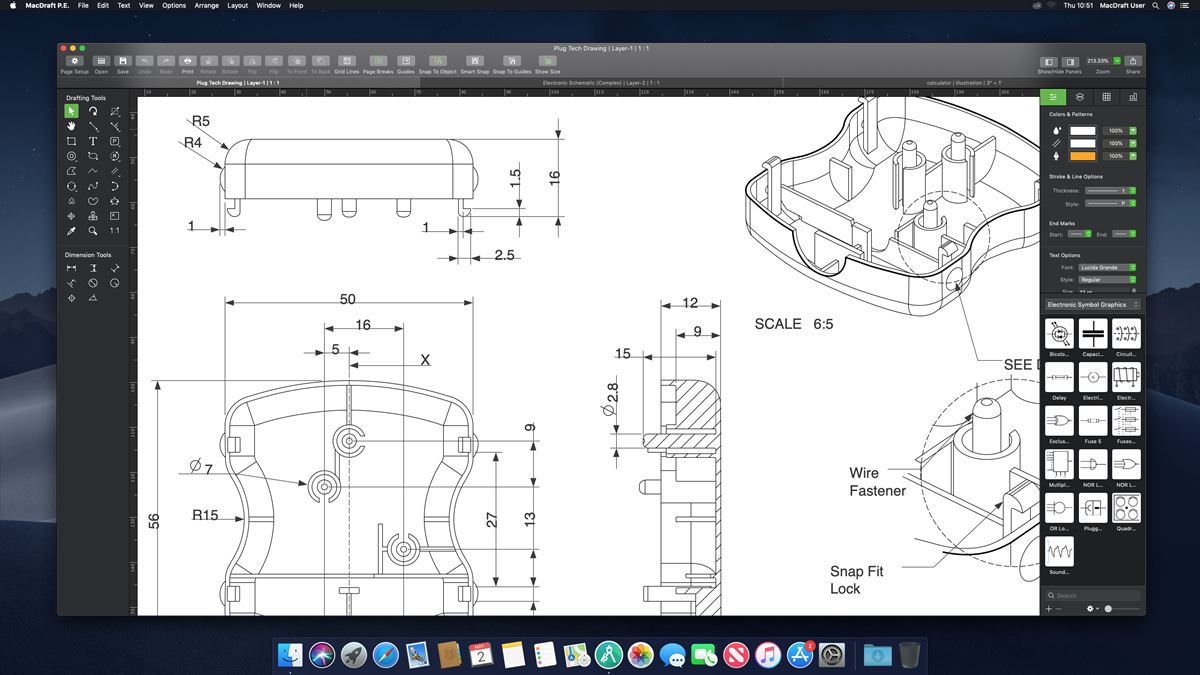Open Finder from the Dock
Screen dimensions: 1200x675
(290, 655)
